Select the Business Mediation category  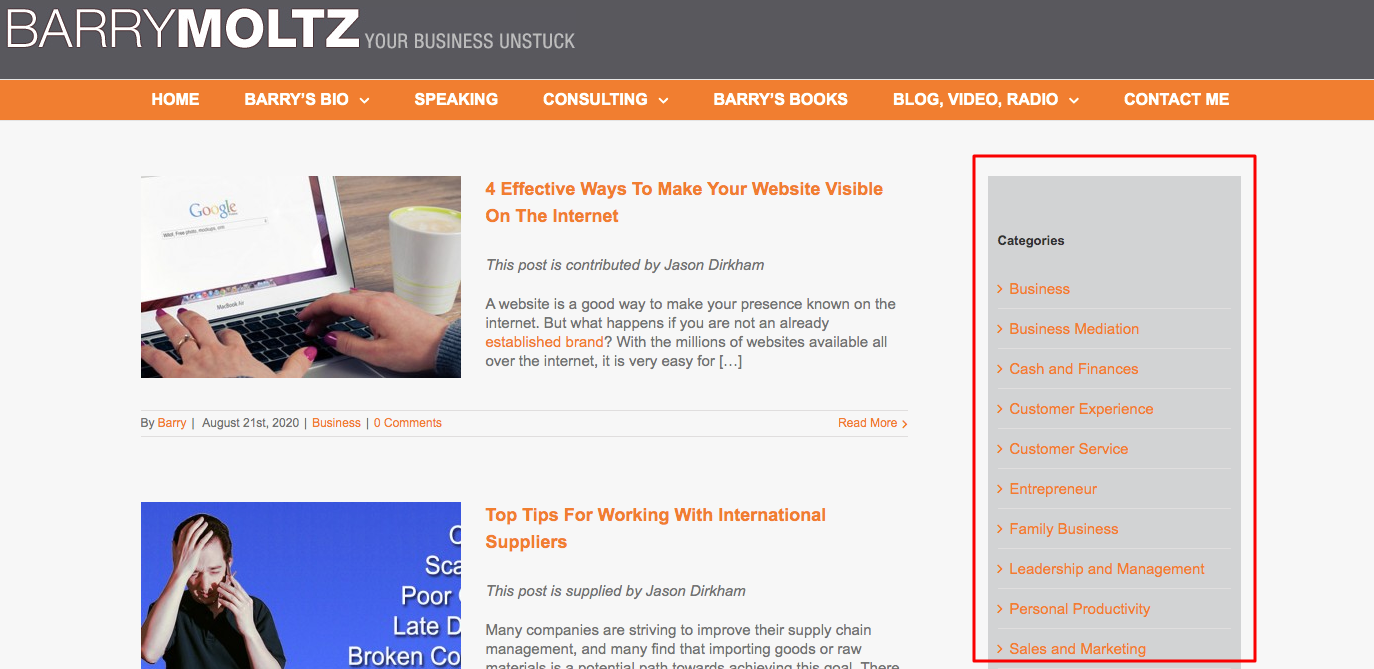point(1074,329)
